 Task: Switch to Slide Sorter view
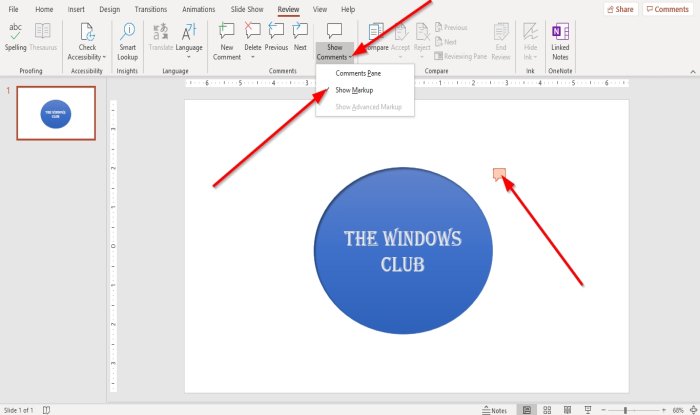click(547, 410)
